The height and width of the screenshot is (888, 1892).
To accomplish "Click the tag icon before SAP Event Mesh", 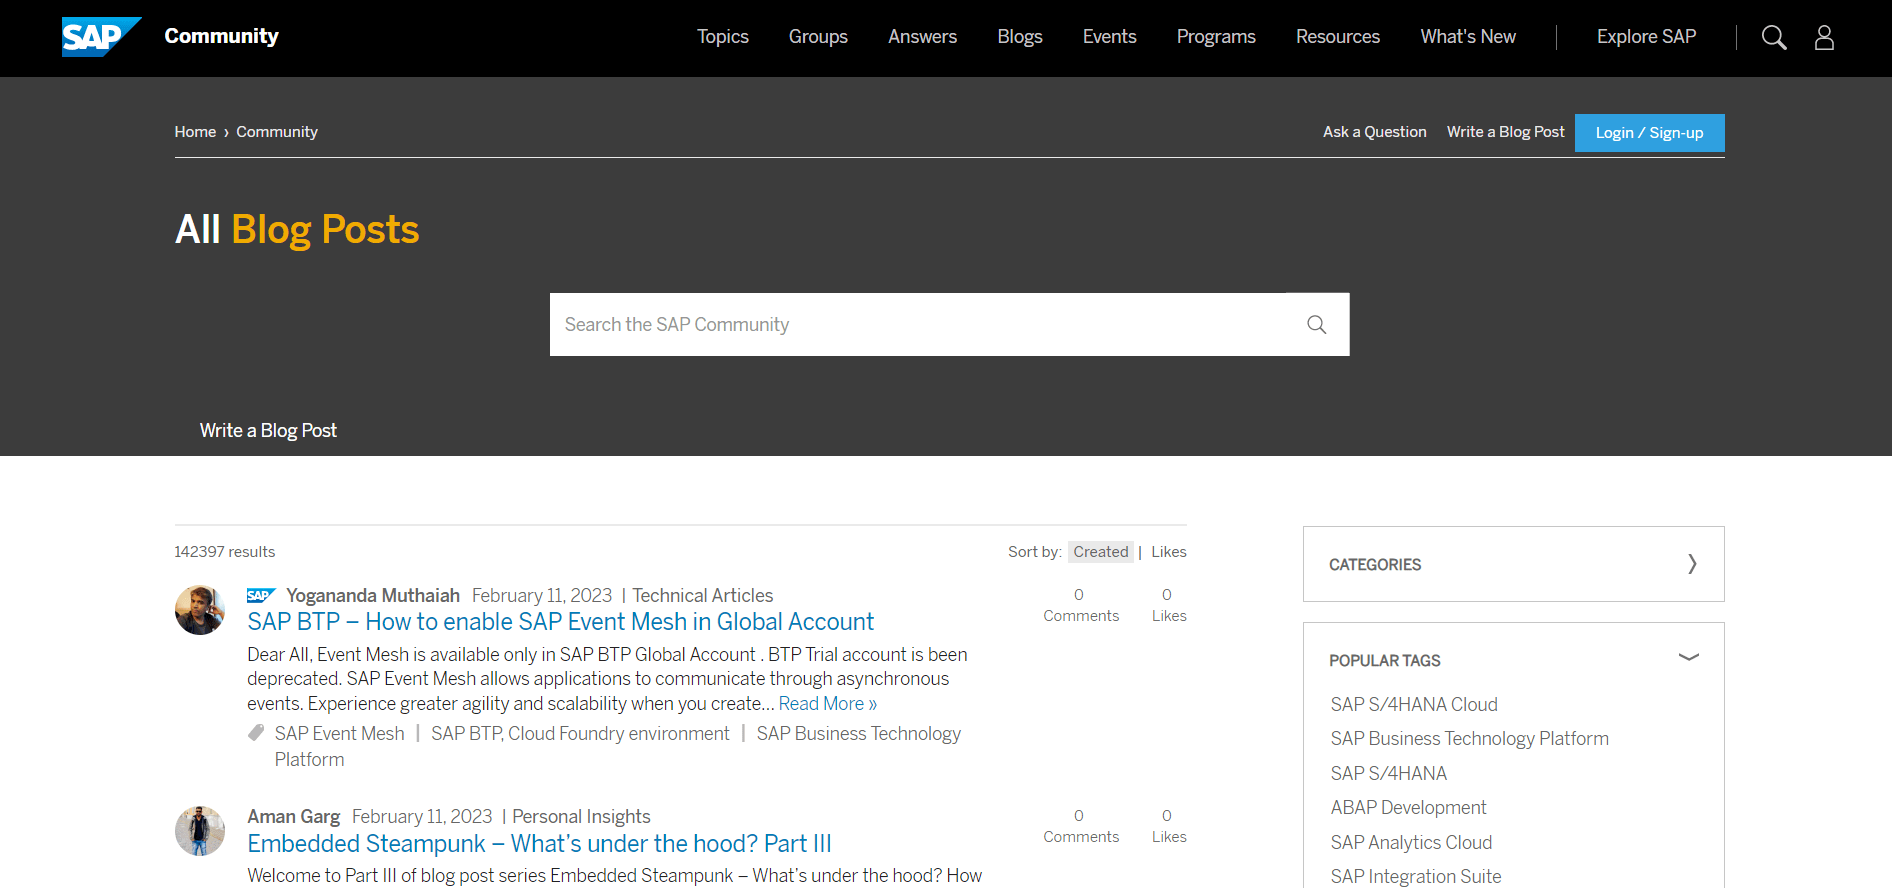I will [x=256, y=732].
